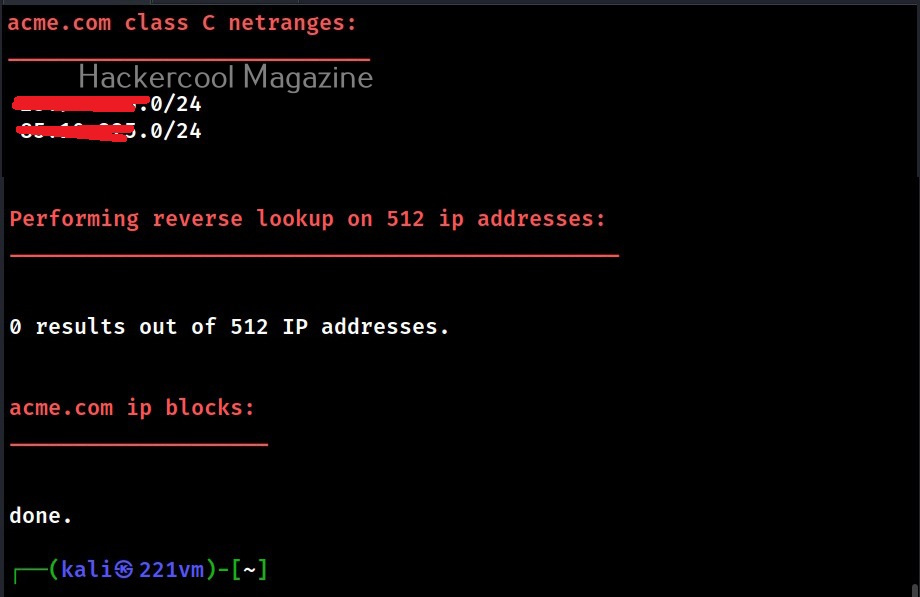
Task: Click the red underline below ip blocks heading
Action: (139, 444)
